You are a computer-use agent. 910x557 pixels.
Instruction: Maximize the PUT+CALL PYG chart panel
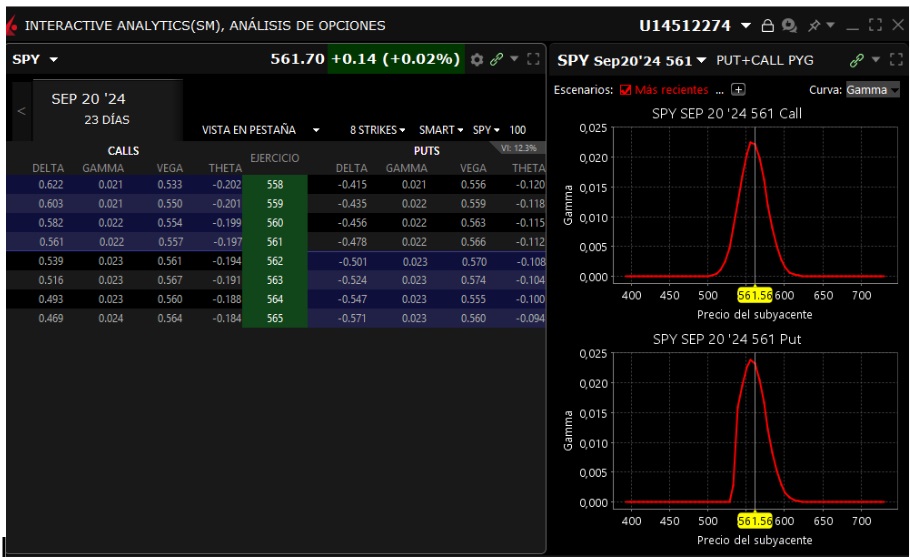(897, 62)
